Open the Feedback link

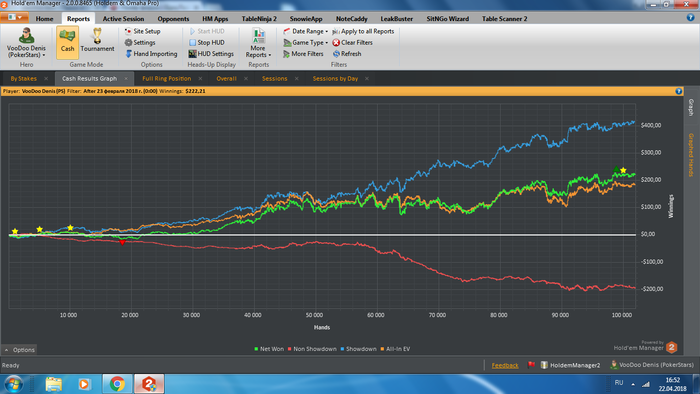(x=505, y=365)
